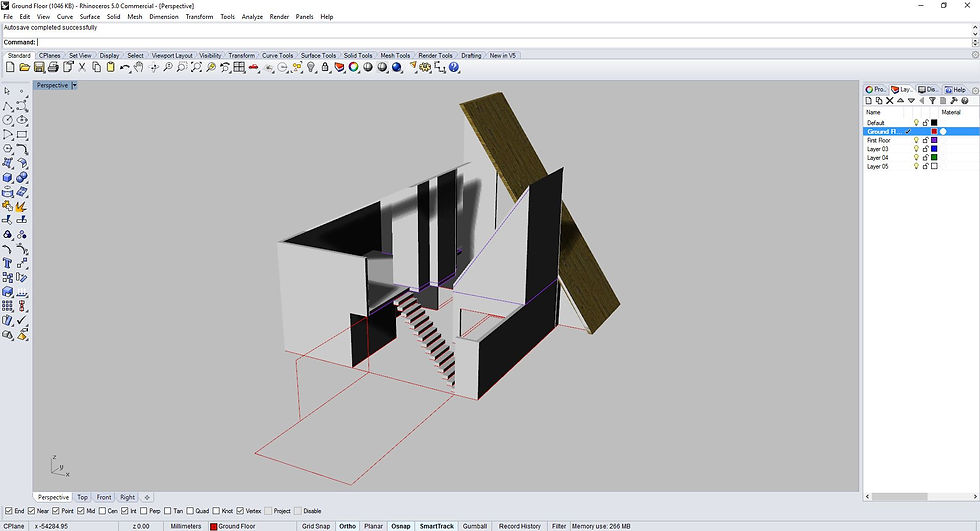The width and height of the screenshot is (980, 531).
Task: Toggle the Point osnap checkbox
Action: tap(56, 510)
